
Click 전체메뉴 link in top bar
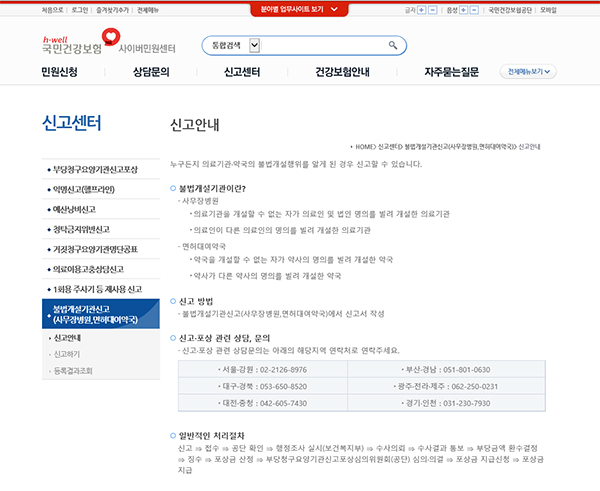(148, 10)
